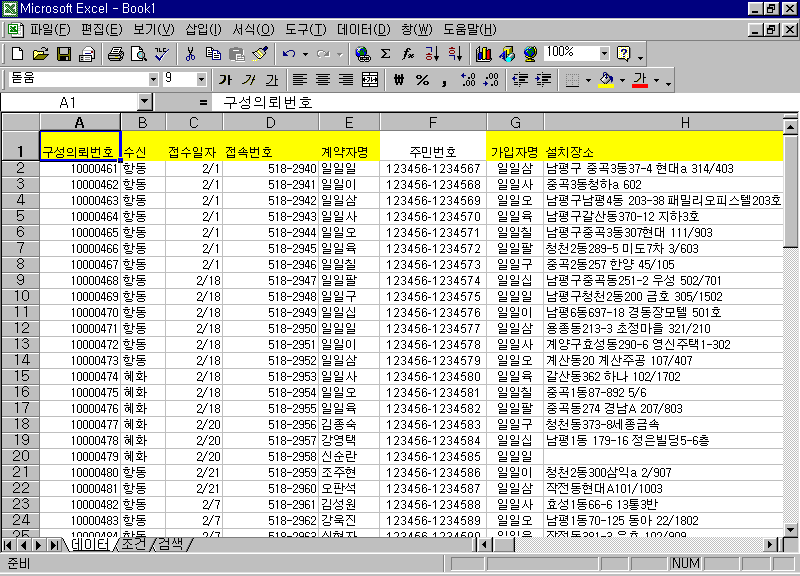Click the A1 Name Box field
Image resolution: width=800 pixels, height=576 pixels.
click(69, 103)
